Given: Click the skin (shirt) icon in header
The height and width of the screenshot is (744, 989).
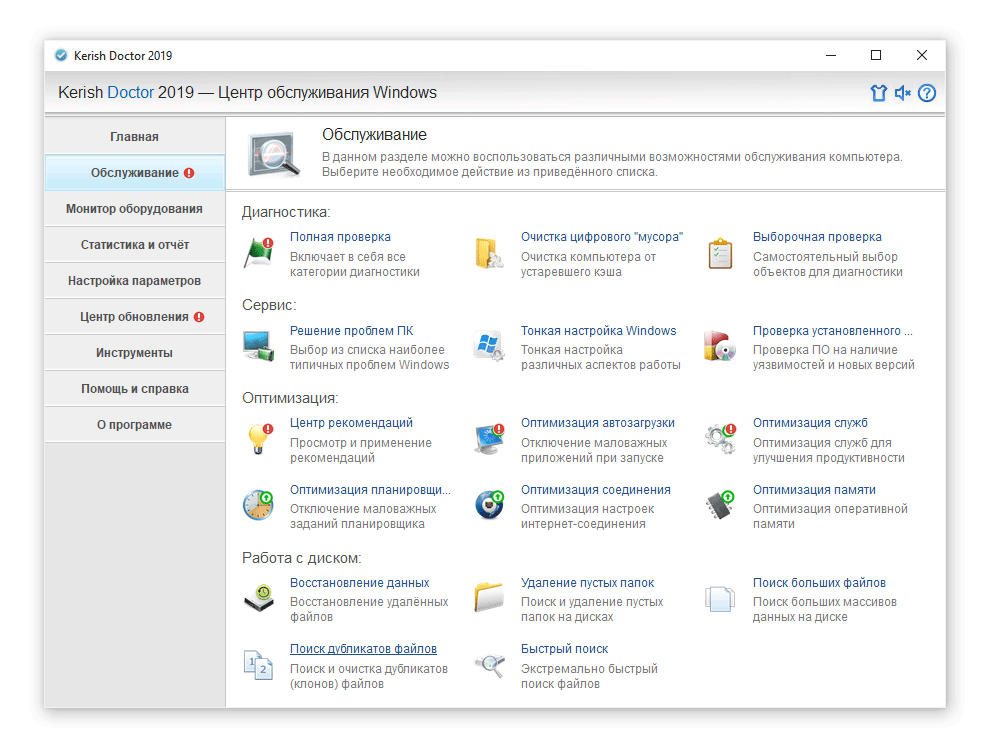Looking at the screenshot, I should coord(878,93).
